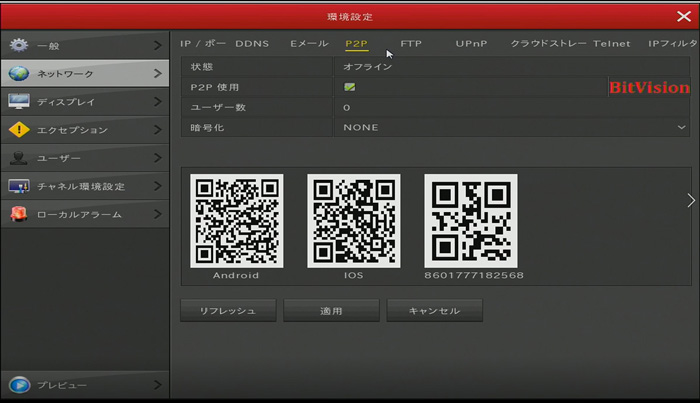The image size is (700, 403).
Task: Expand 一般 menu via its arrow
Action: point(158,45)
